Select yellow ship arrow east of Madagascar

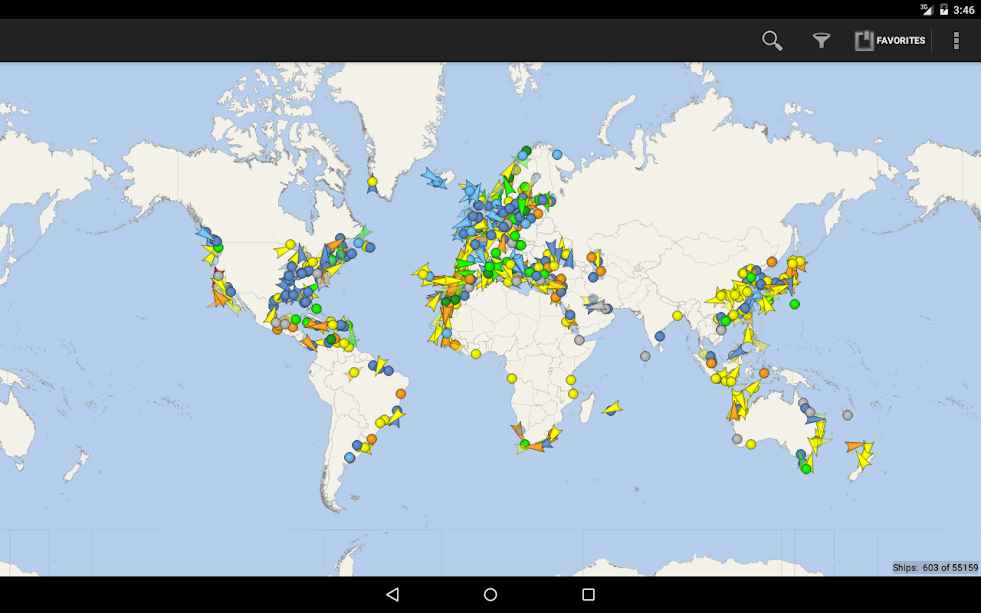(612, 409)
